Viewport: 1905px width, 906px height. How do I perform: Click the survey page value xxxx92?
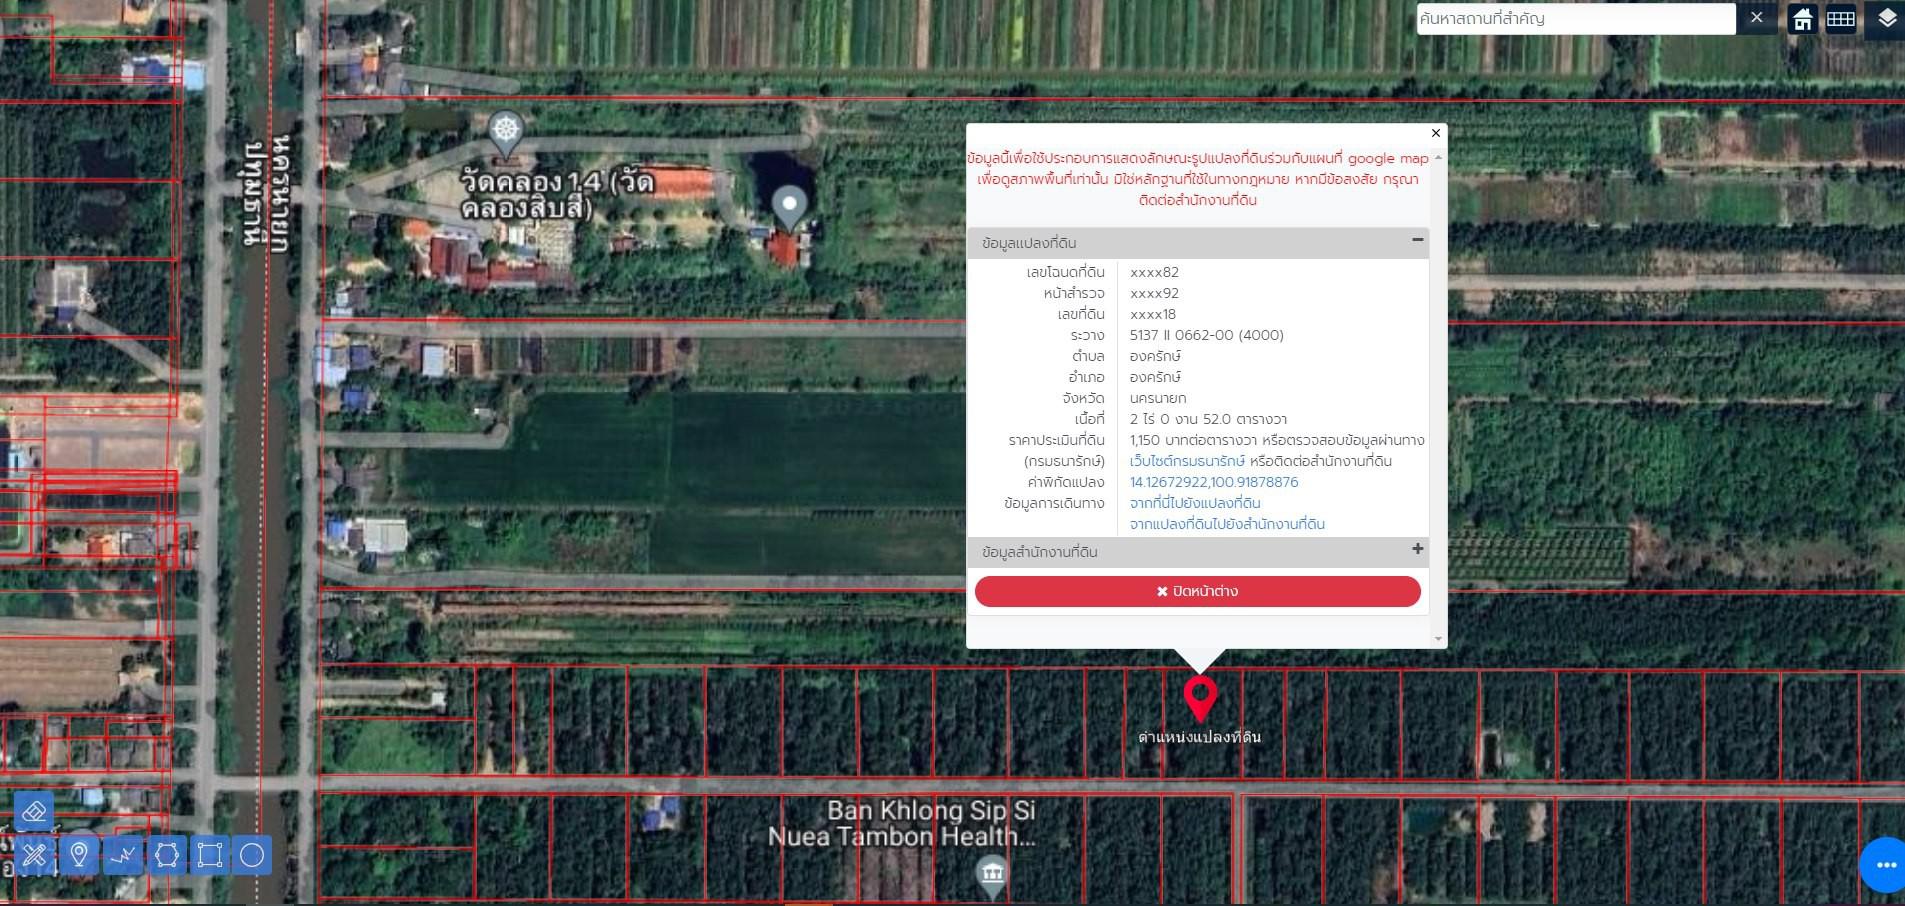click(x=1154, y=293)
